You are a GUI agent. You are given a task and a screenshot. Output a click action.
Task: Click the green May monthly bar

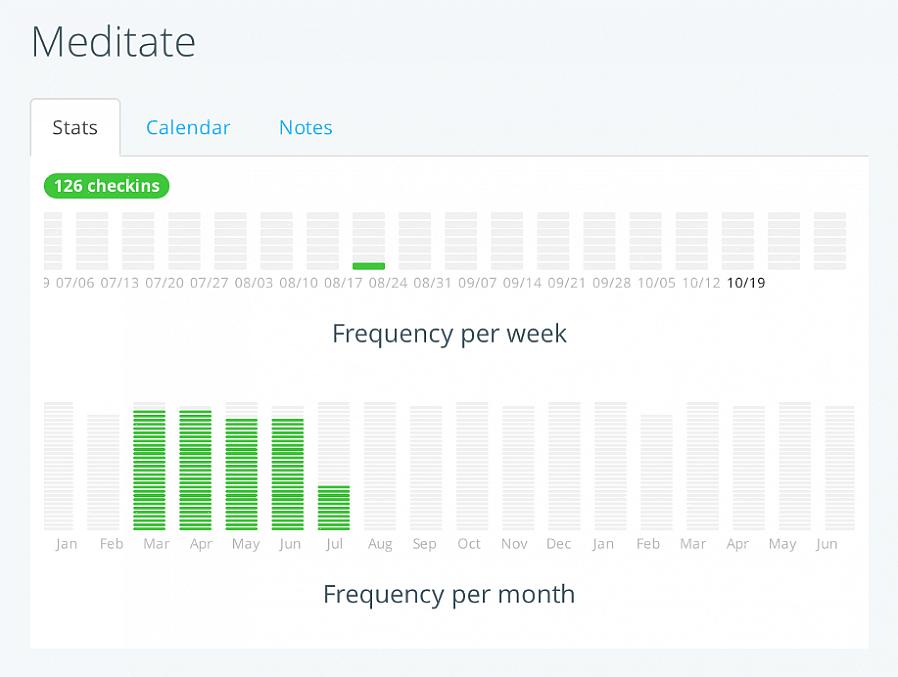241,474
